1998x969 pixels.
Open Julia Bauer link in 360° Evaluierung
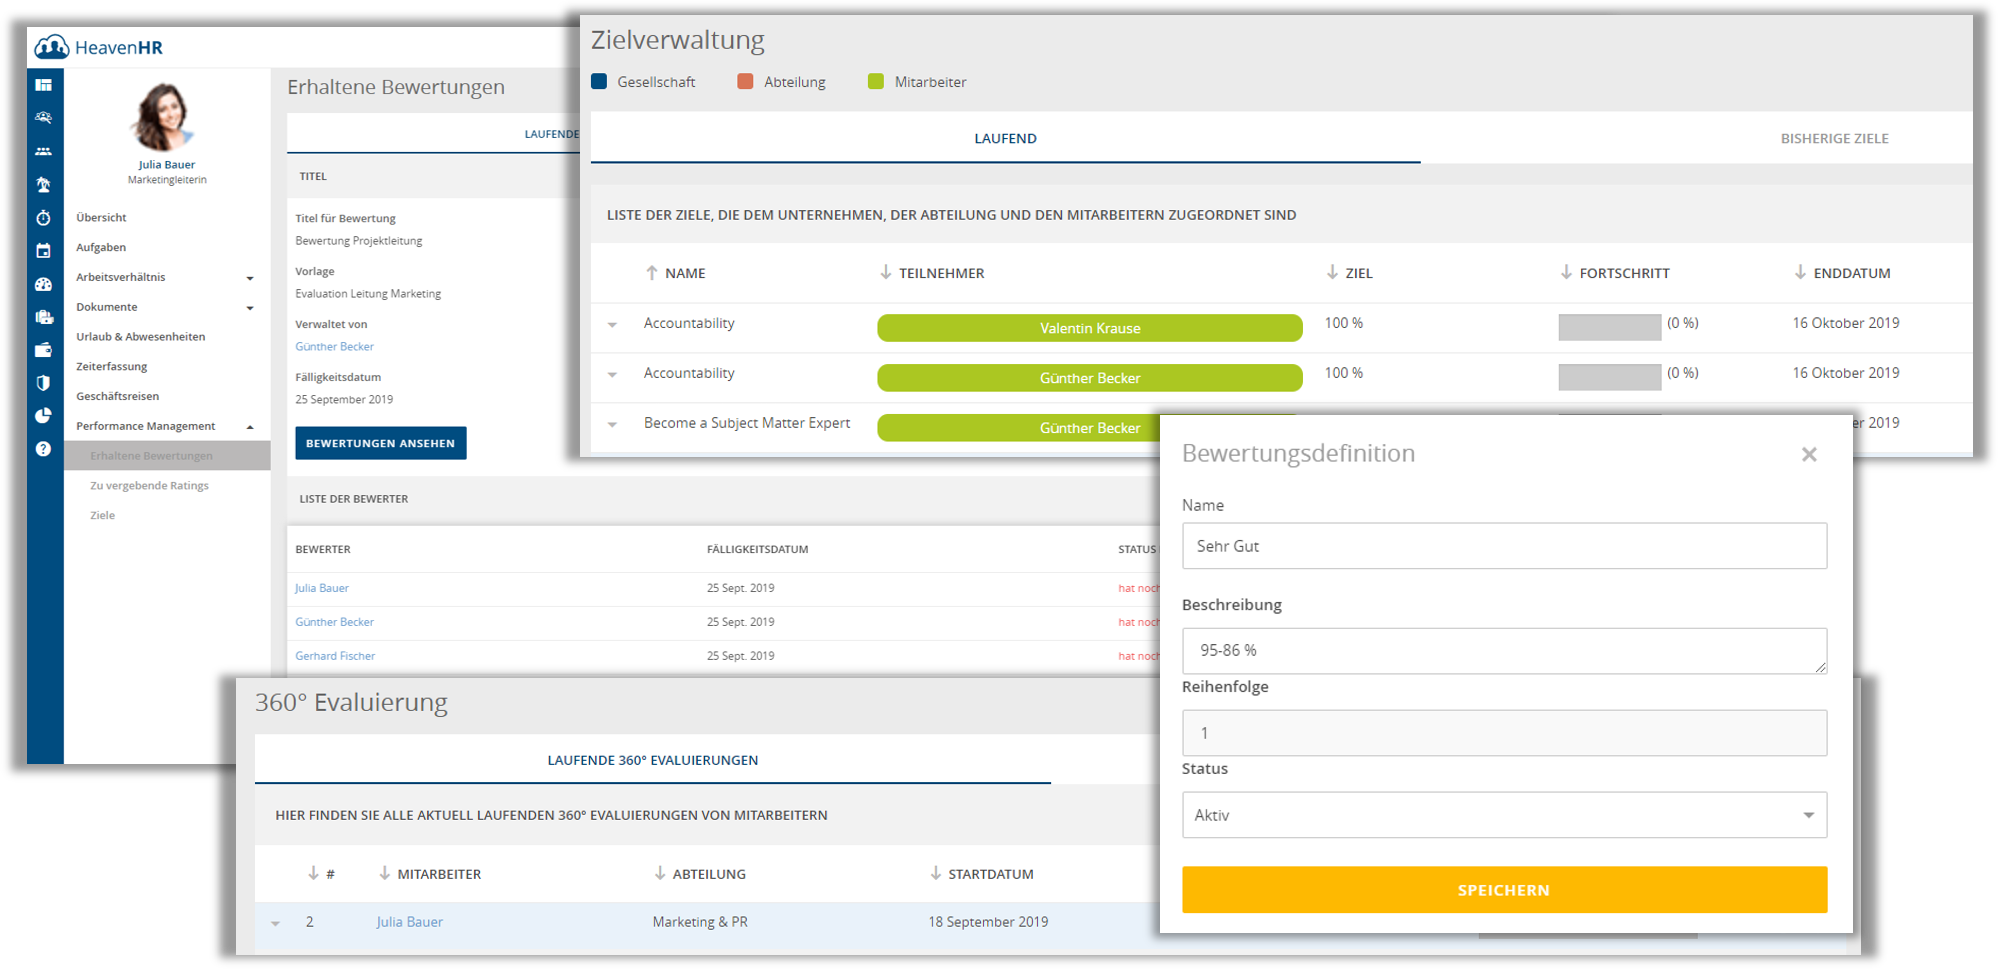coord(410,922)
